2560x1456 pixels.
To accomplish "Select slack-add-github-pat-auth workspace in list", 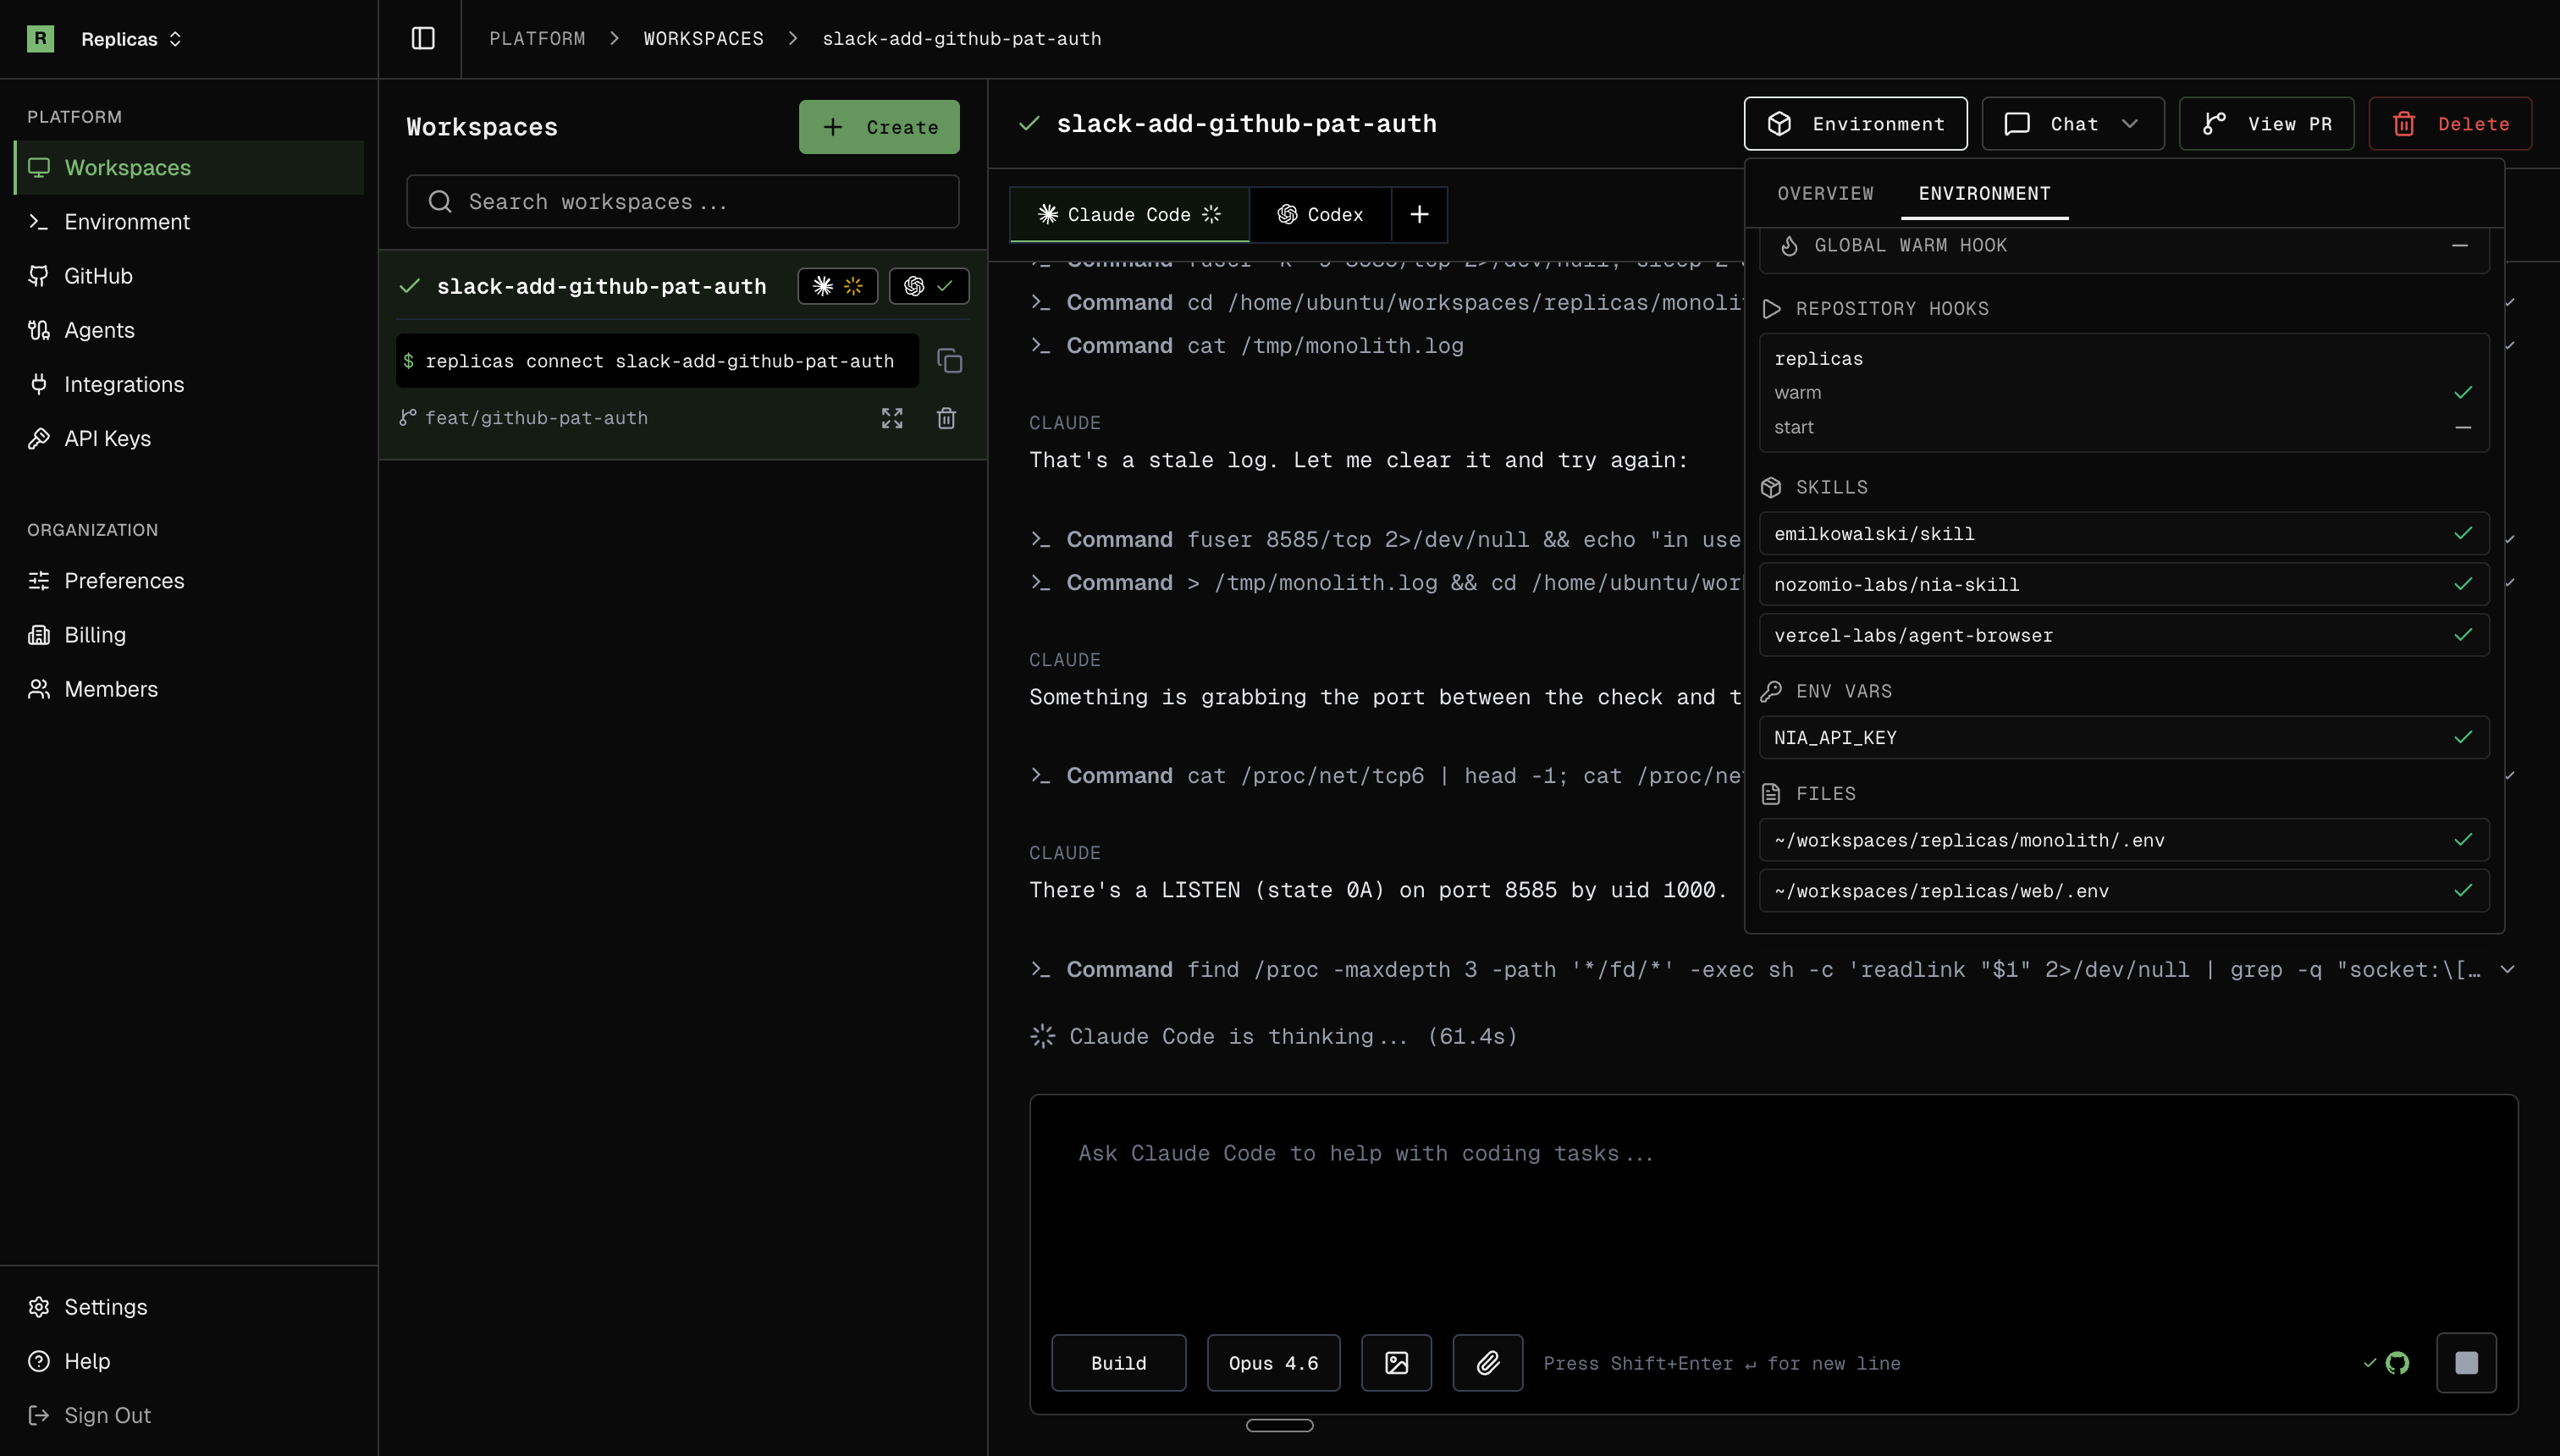I will pyautogui.click(x=601, y=286).
